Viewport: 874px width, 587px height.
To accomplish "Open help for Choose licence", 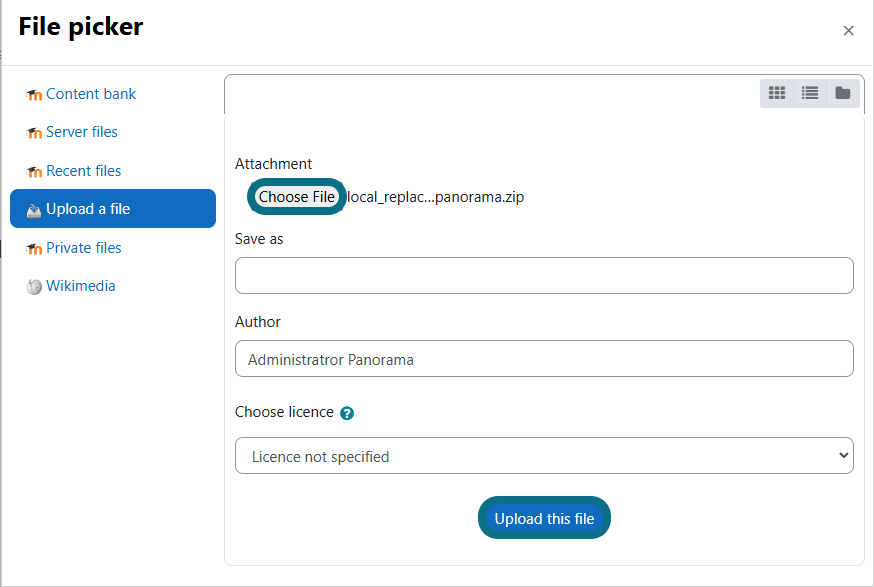I will (347, 413).
